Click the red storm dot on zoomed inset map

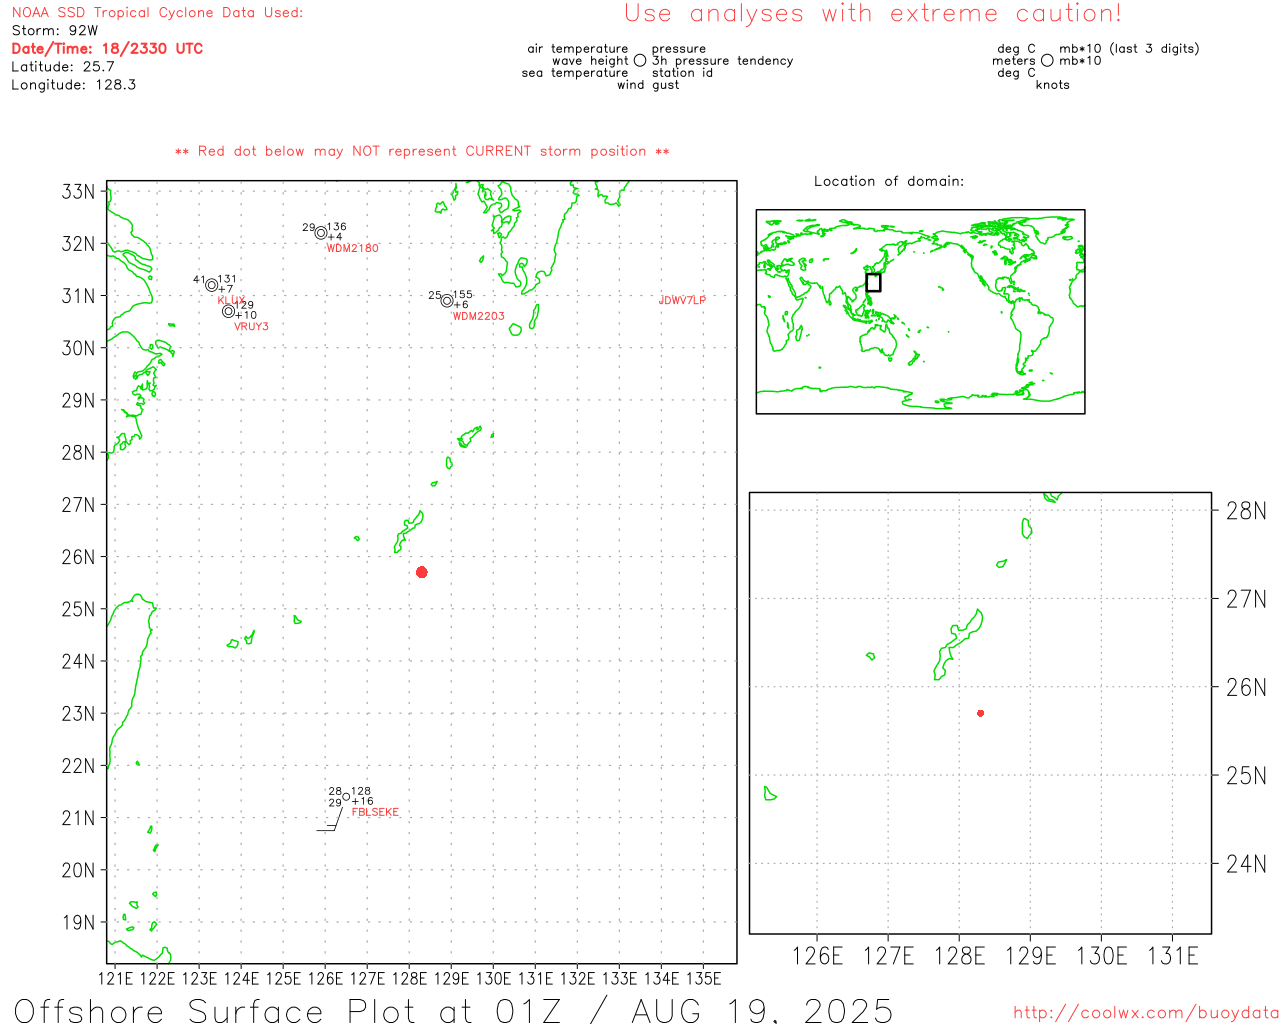pyautogui.click(x=981, y=713)
